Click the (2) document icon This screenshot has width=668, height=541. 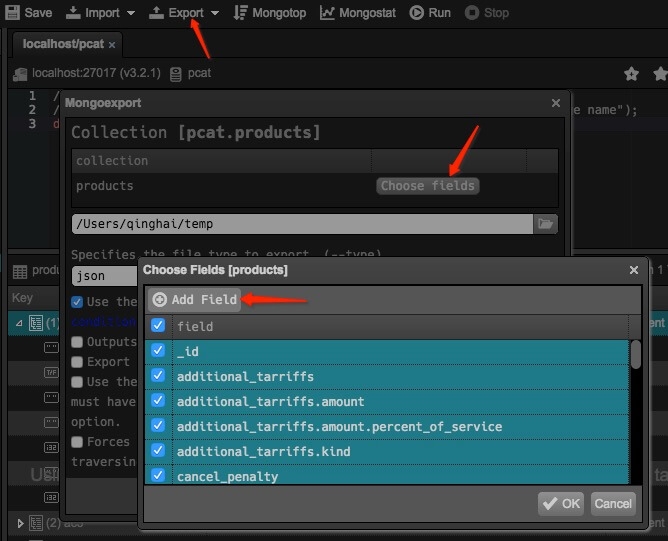pyautogui.click(x=36, y=523)
